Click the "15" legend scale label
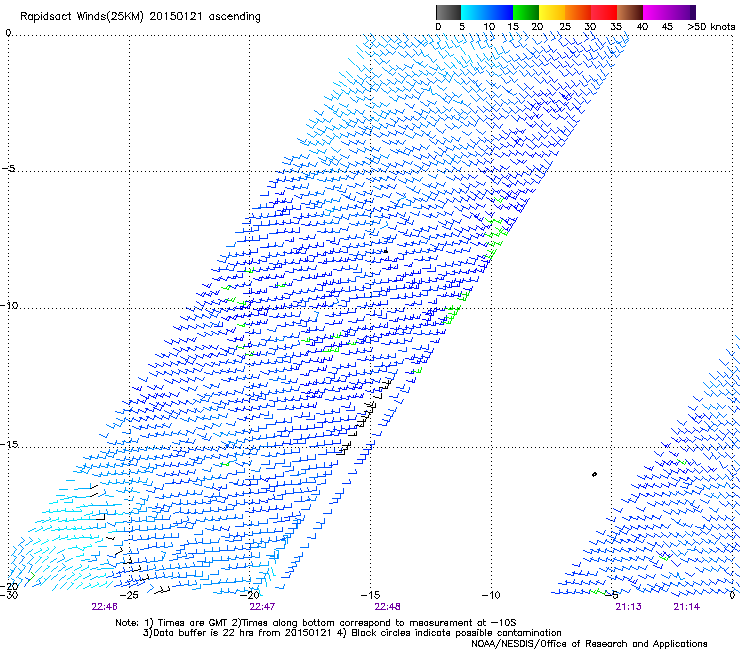Image resolution: width=740 pixels, height=650 pixels. pos(513,26)
